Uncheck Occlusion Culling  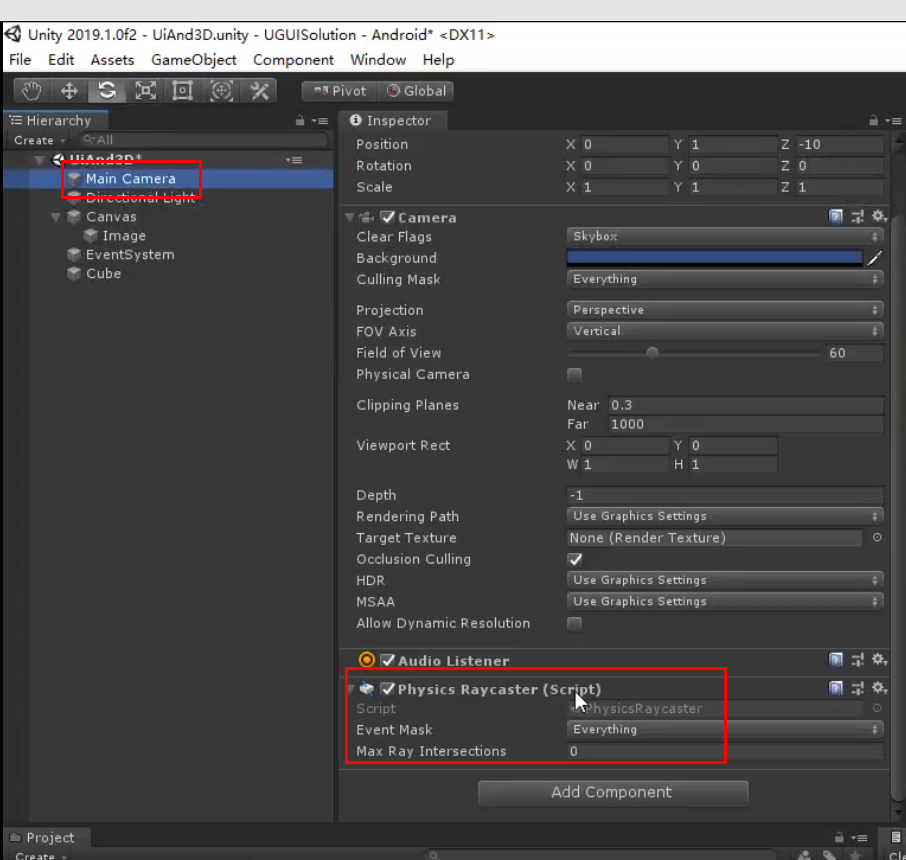click(574, 559)
